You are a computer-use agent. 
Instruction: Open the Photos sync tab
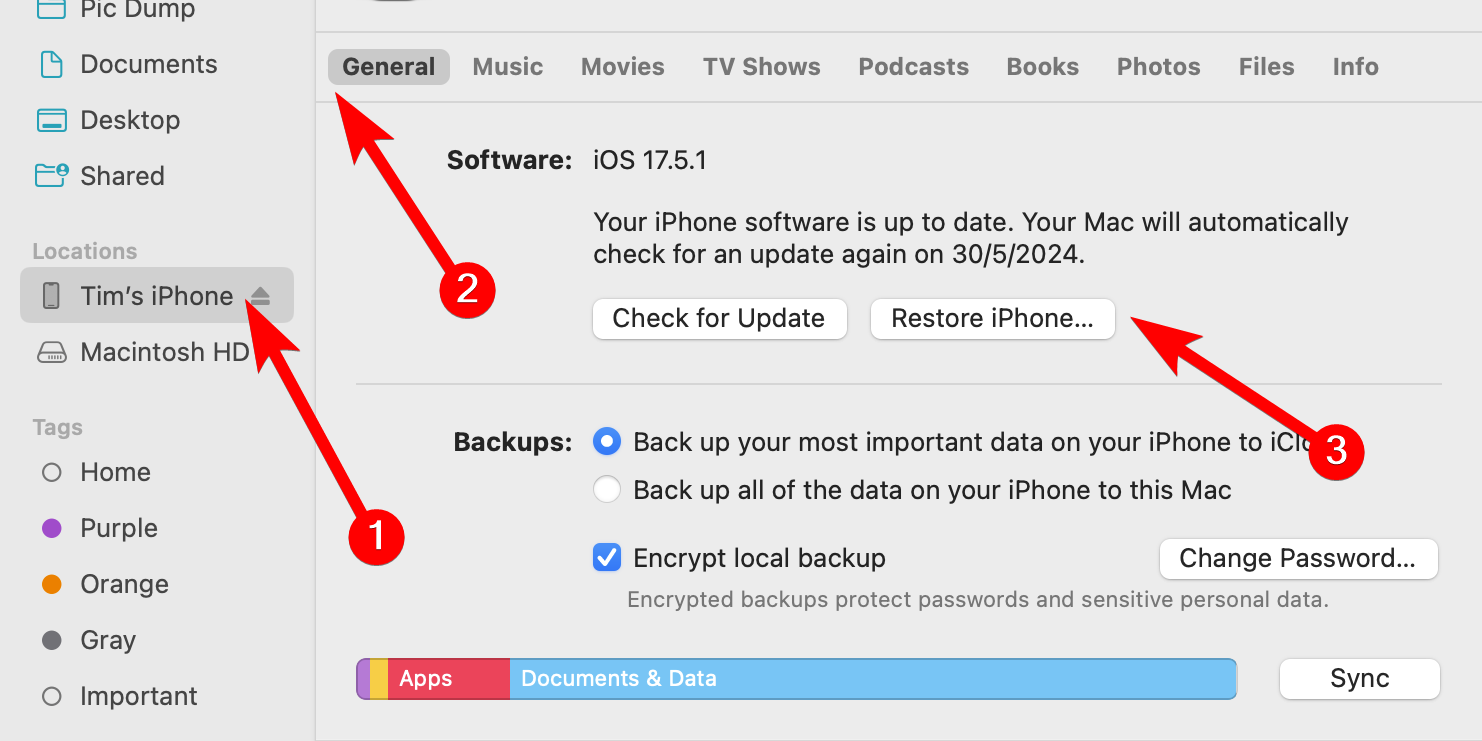coord(1157,66)
